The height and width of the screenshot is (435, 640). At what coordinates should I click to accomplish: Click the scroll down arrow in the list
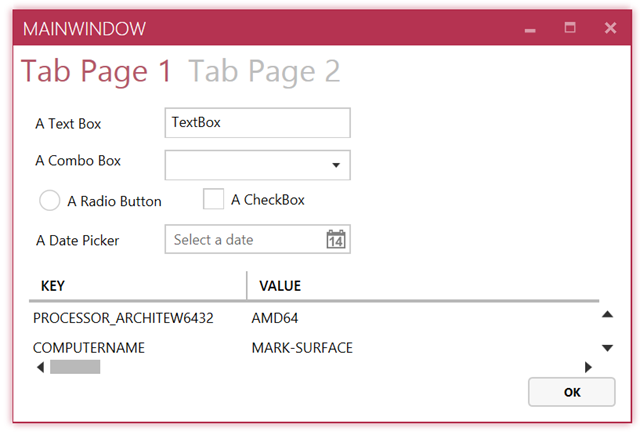606,348
